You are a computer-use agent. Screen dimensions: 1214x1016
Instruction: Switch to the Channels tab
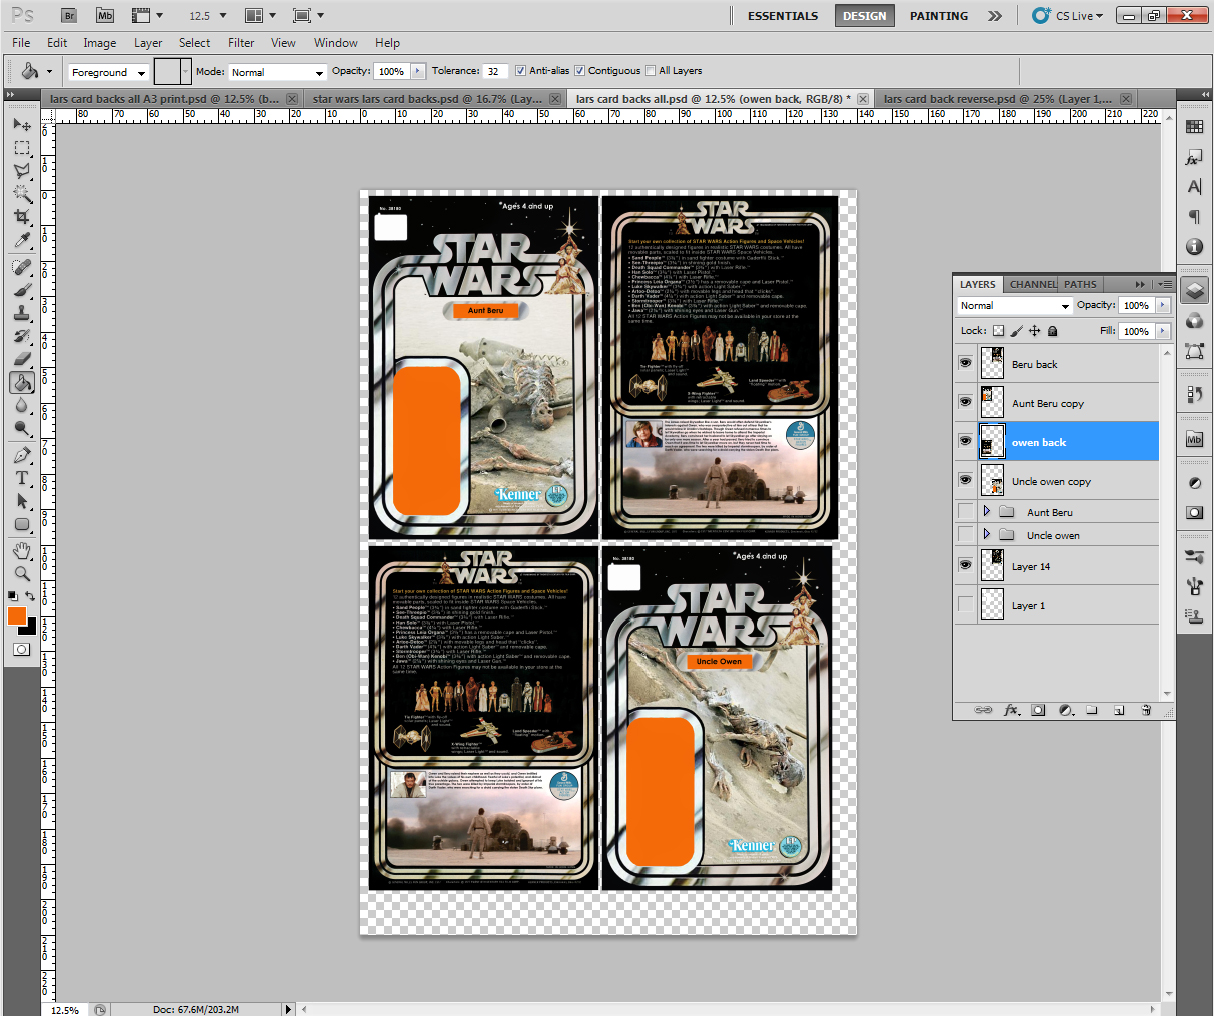point(1032,284)
